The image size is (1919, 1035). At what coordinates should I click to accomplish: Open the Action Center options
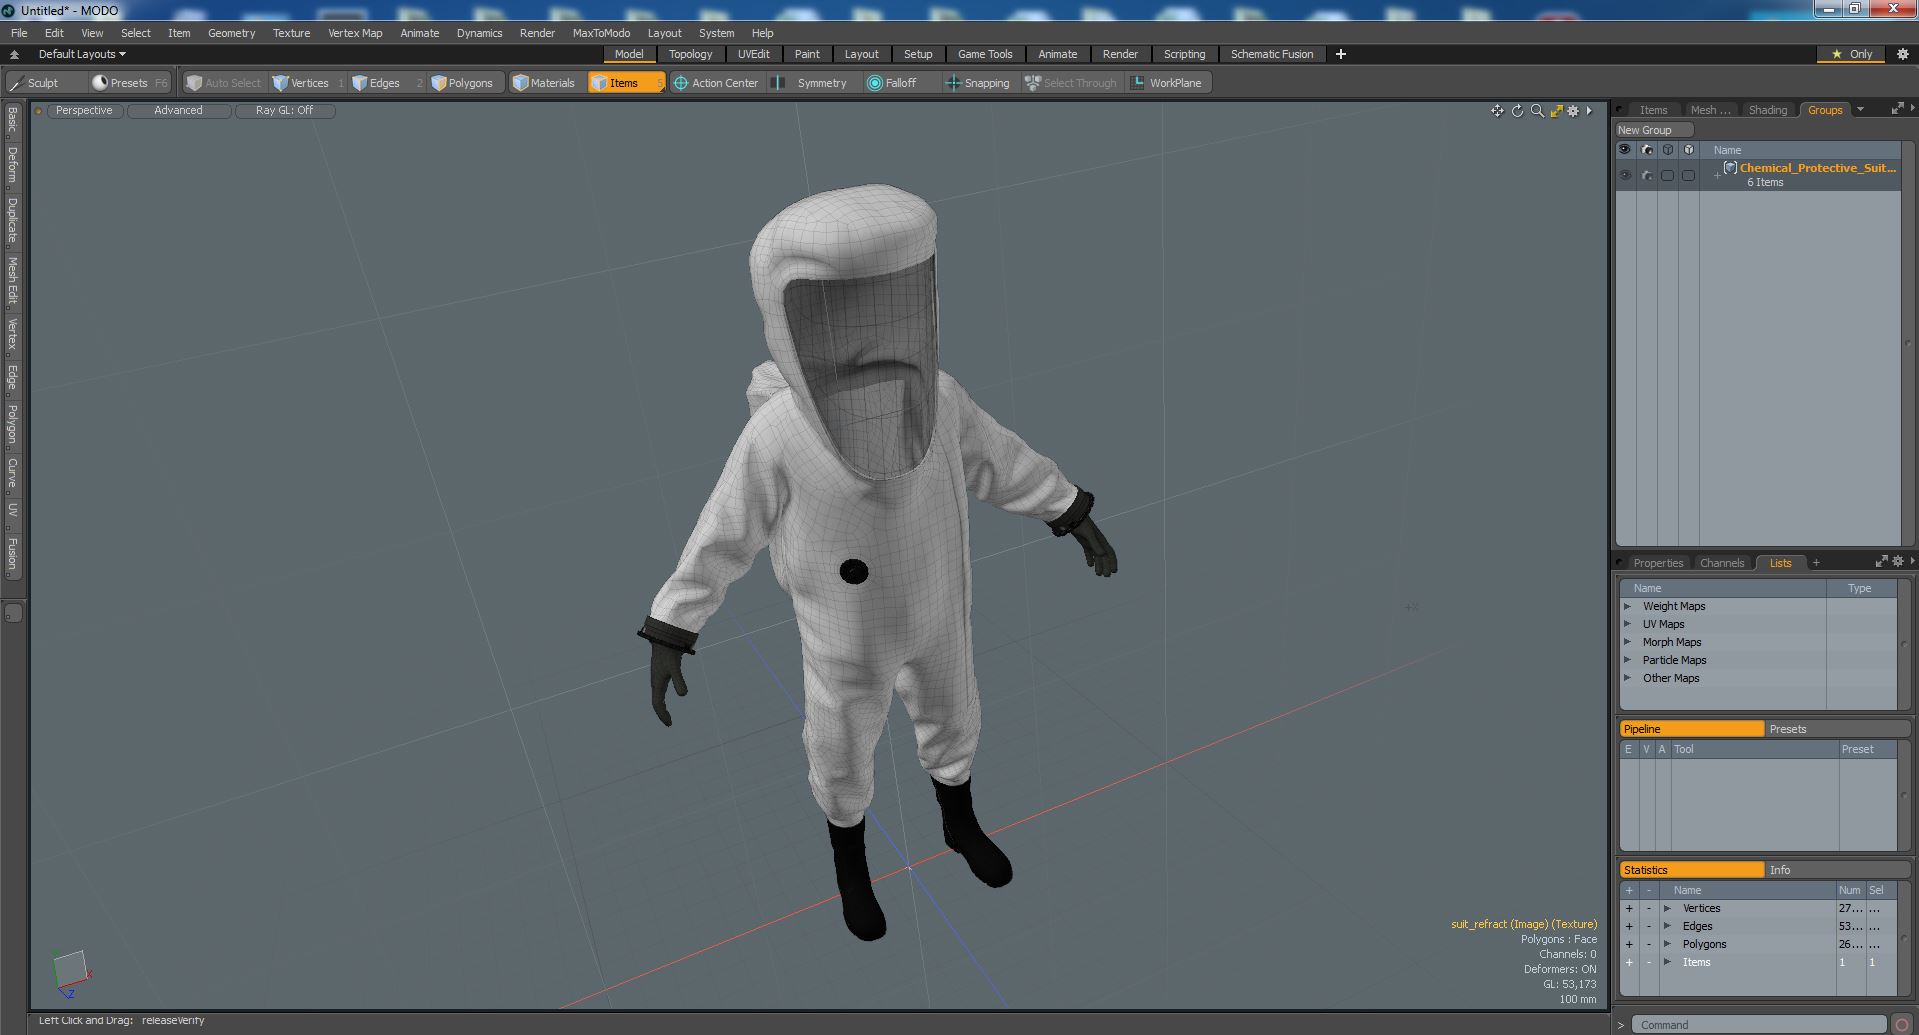717,83
